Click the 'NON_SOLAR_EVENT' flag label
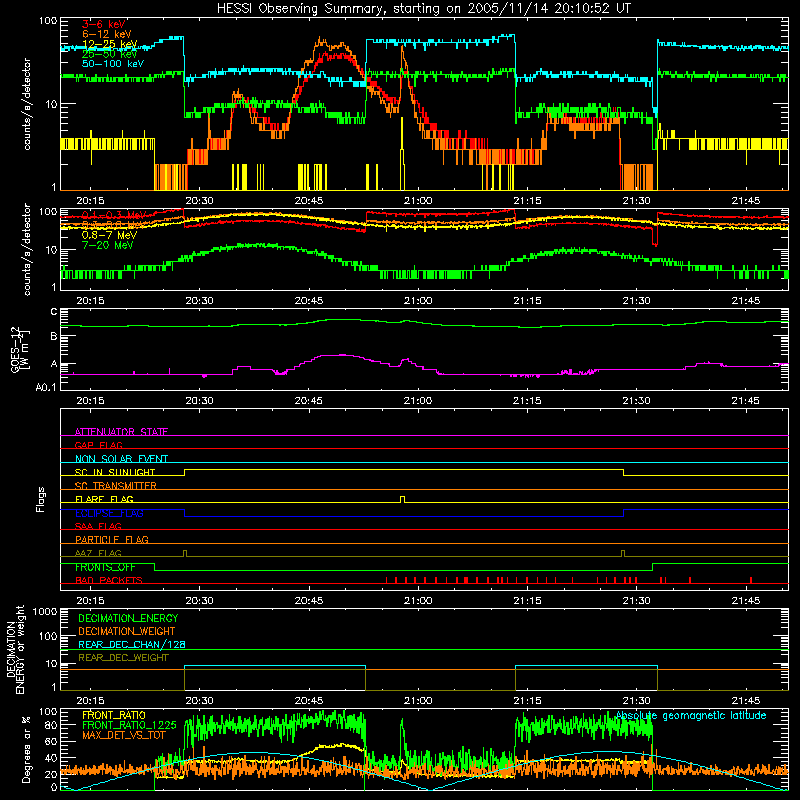This screenshot has height=800, width=800. tap(121, 459)
